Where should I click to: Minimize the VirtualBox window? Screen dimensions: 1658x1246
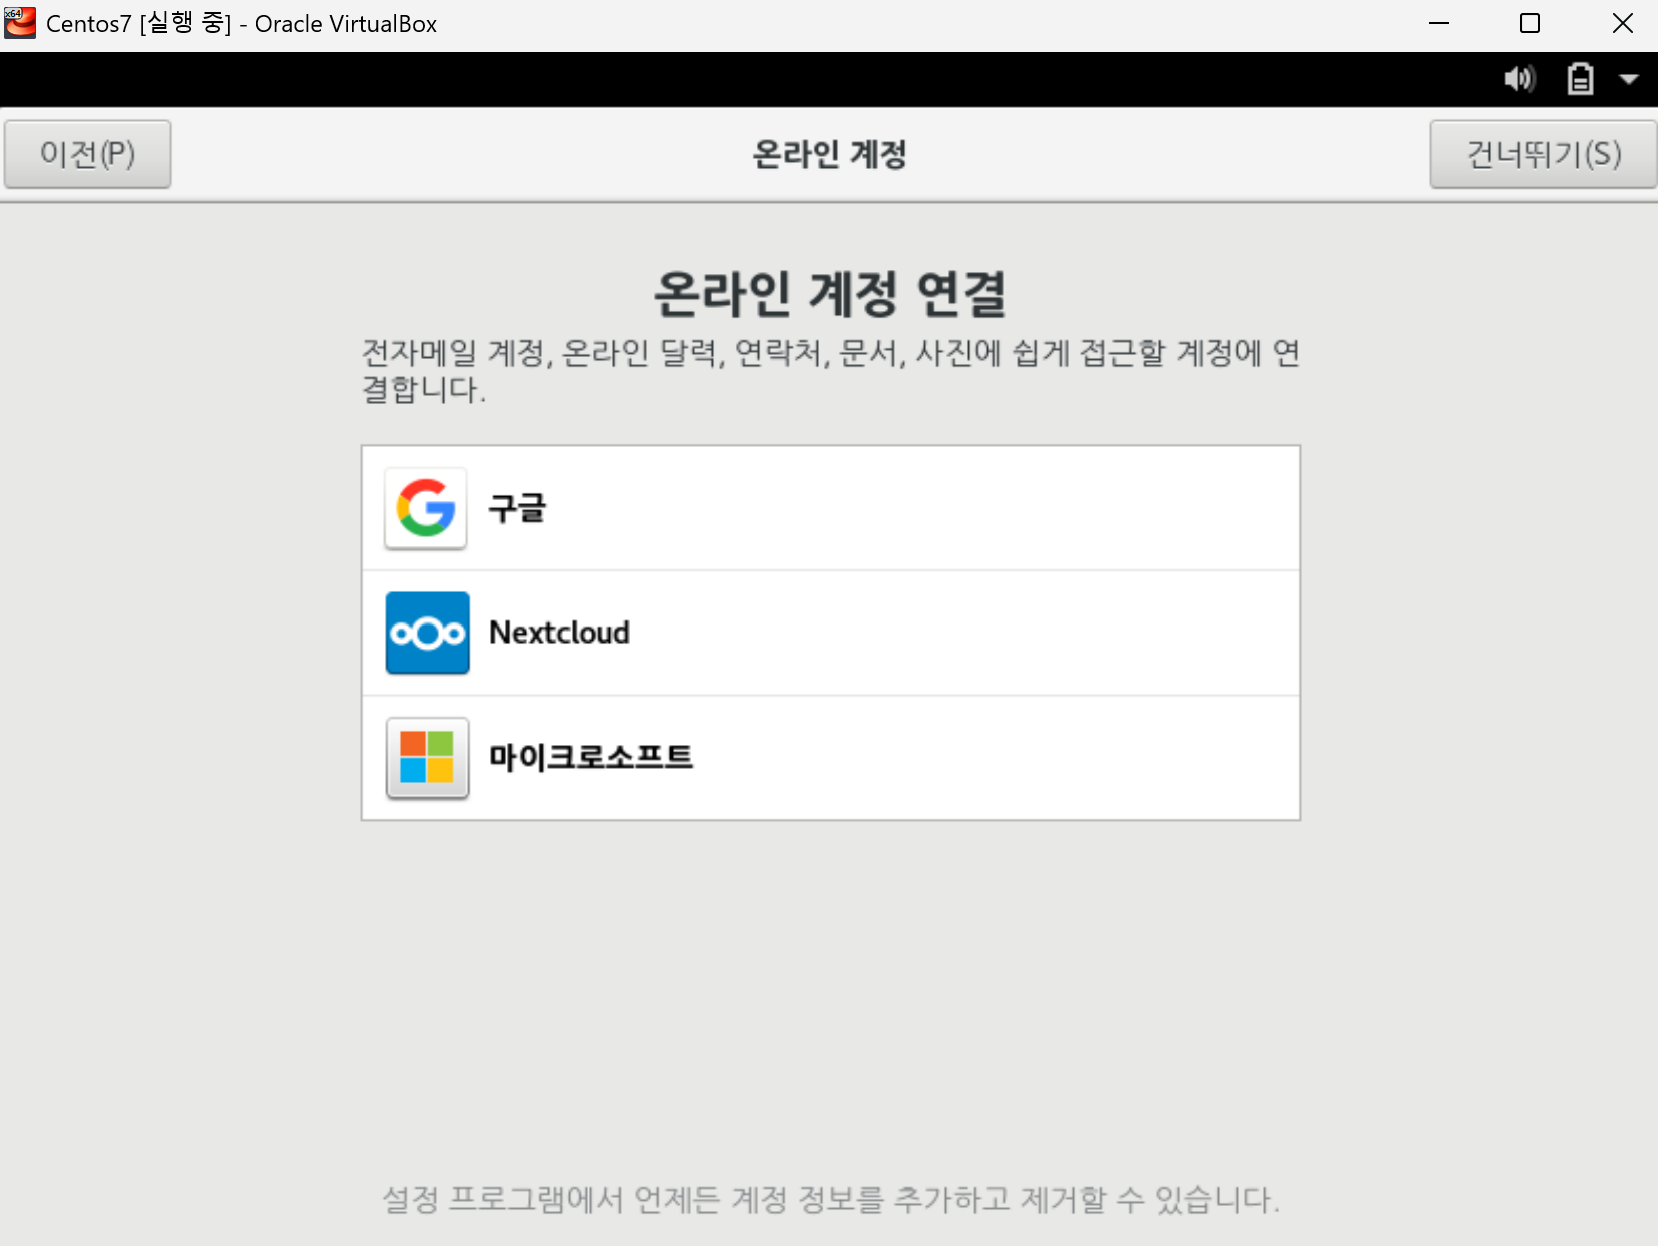coord(1439,23)
